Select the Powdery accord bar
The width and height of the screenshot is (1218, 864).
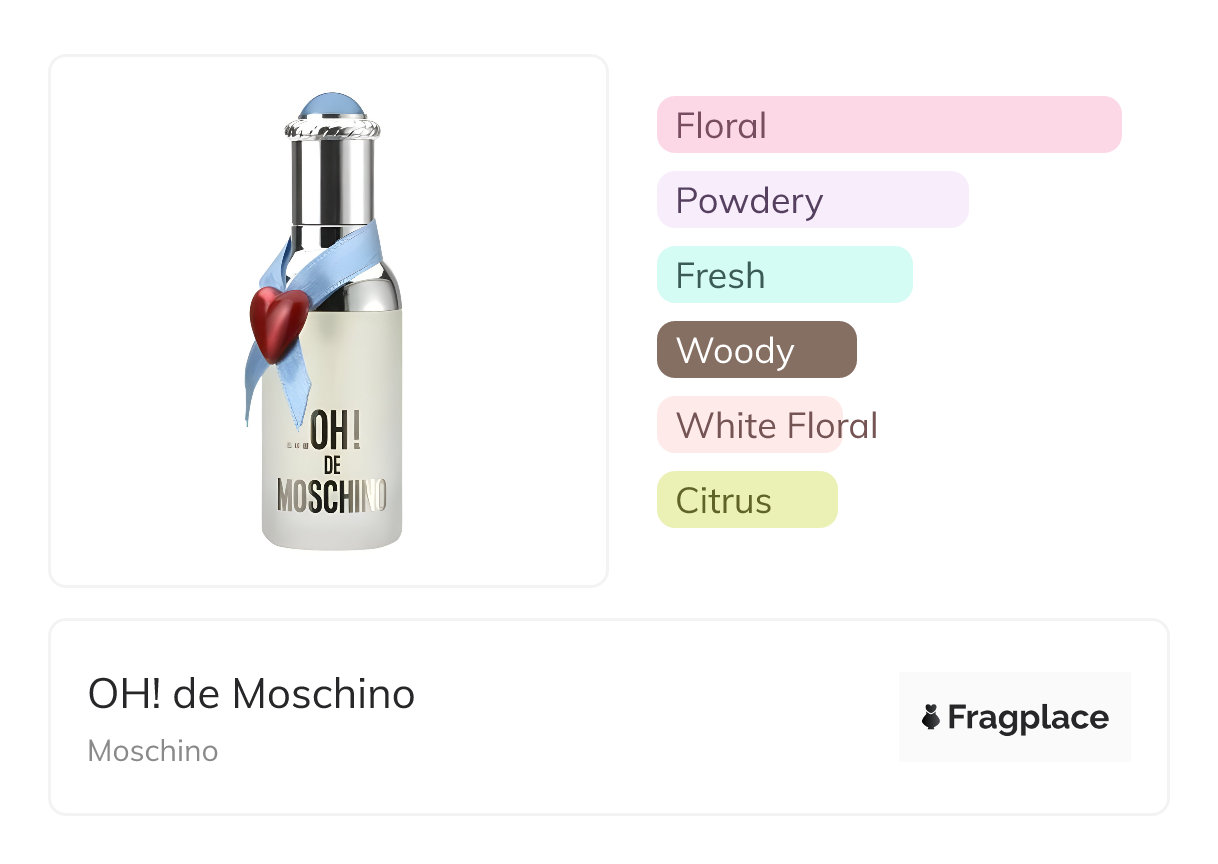(x=812, y=200)
